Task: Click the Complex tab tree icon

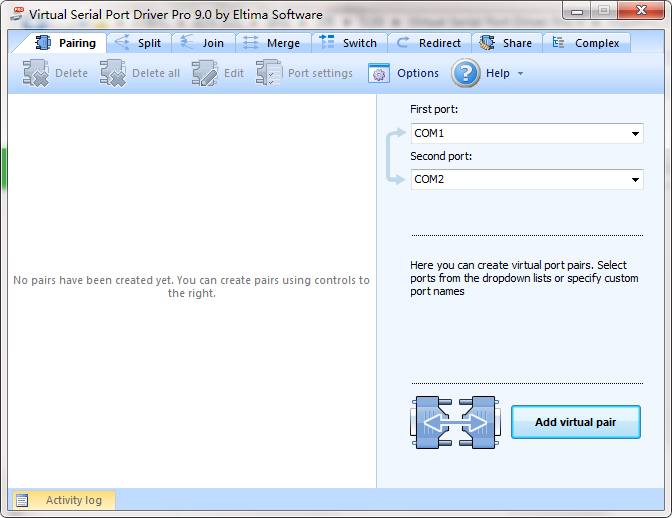Action: coord(558,42)
